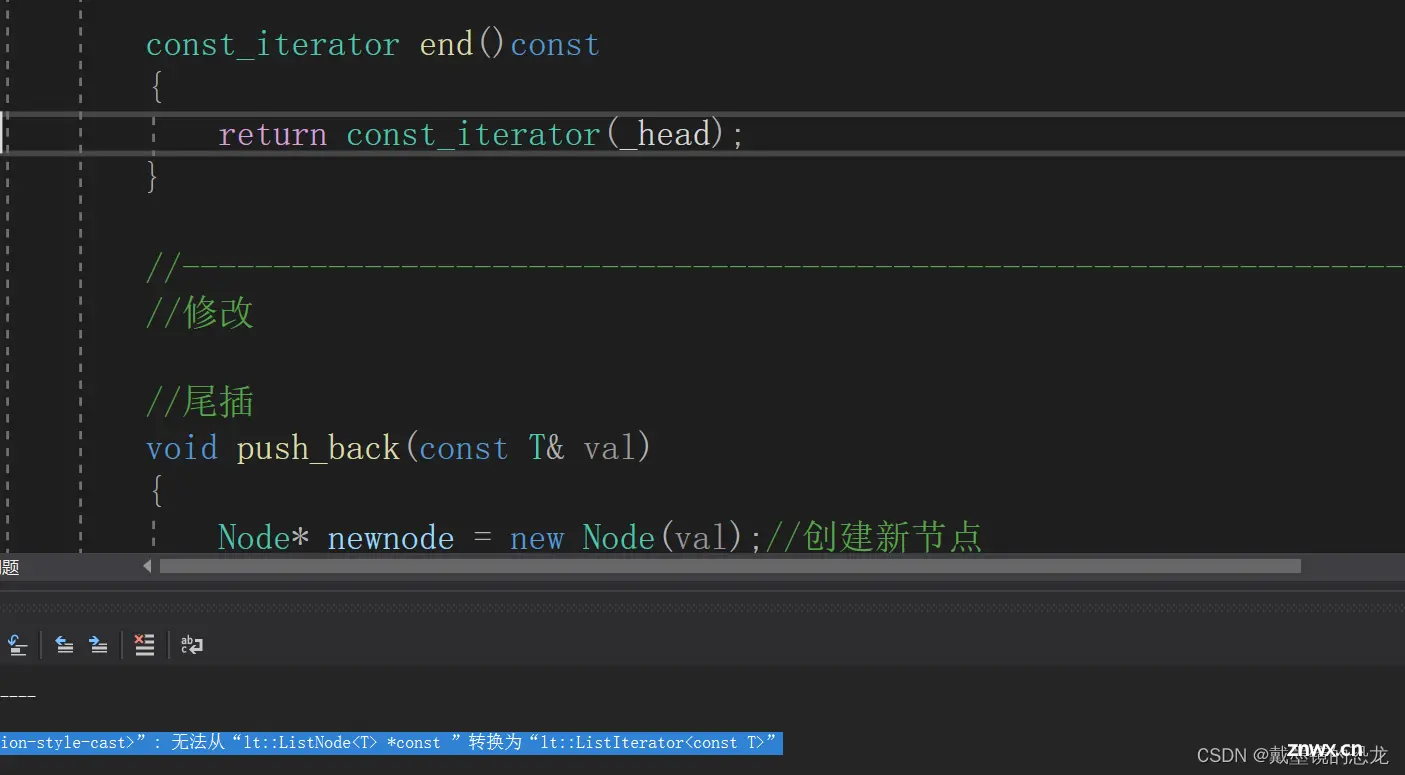Screen dimensions: 1405x775
Task: Click the '//修改' comment
Action: (x=200, y=313)
